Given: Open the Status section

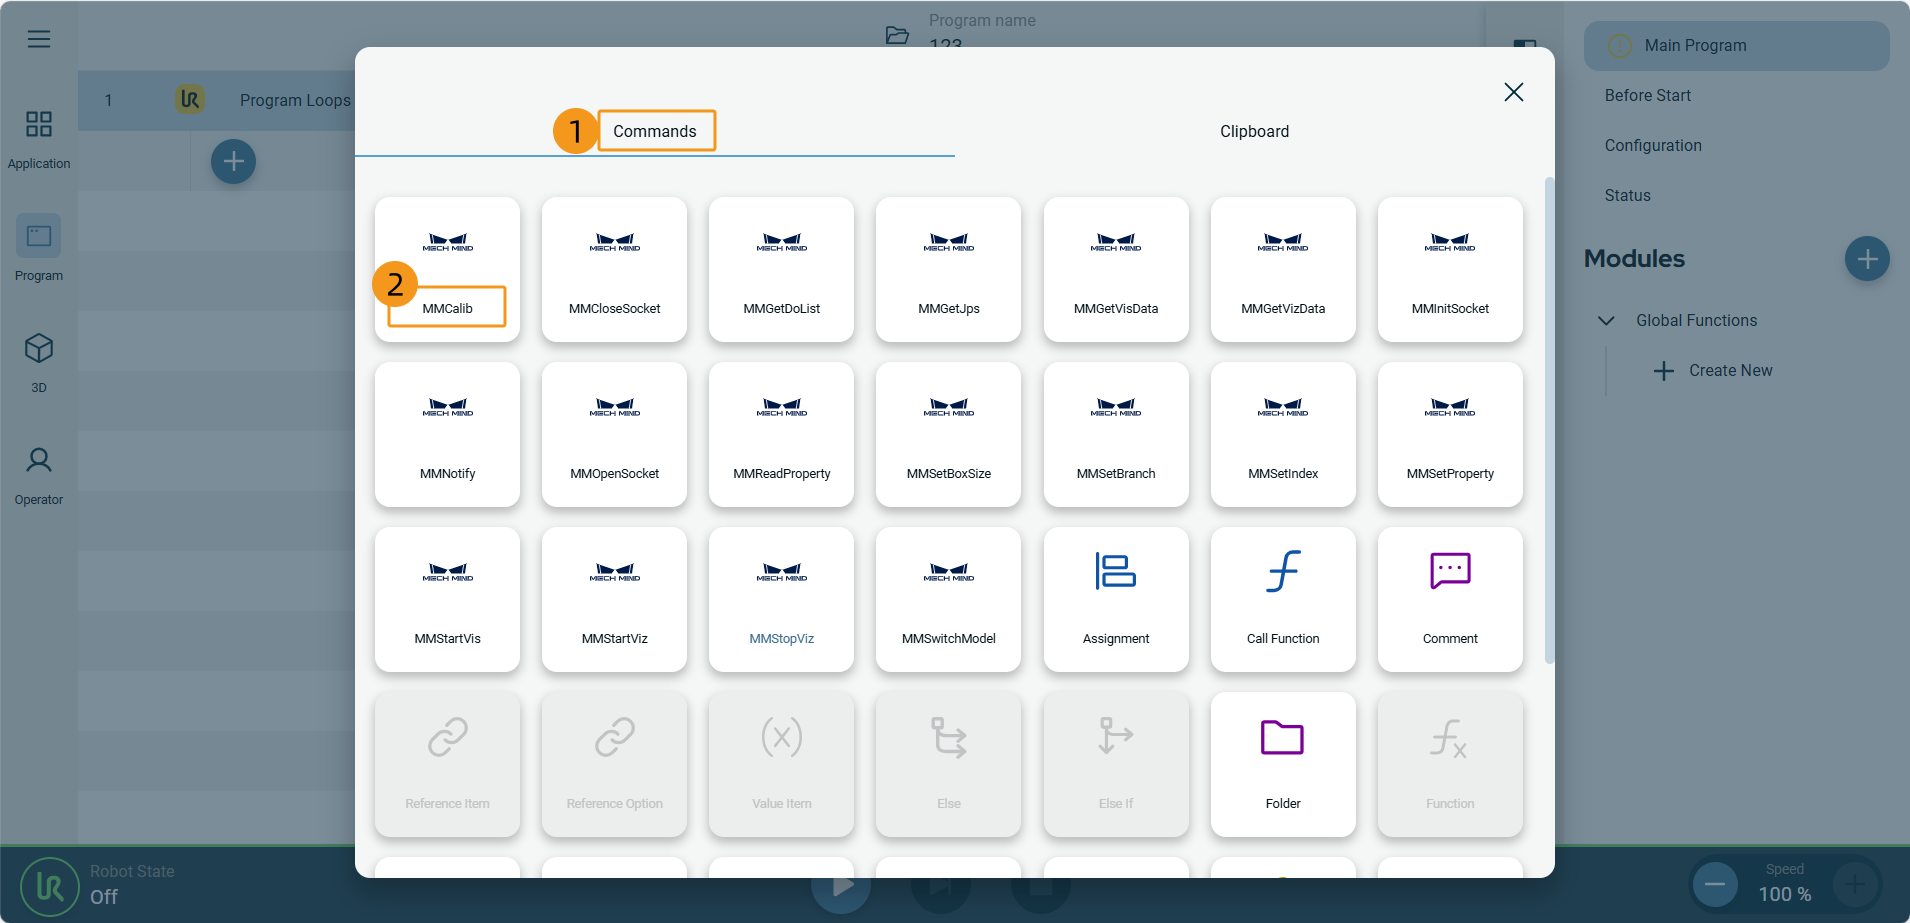Looking at the screenshot, I should click(x=1627, y=195).
